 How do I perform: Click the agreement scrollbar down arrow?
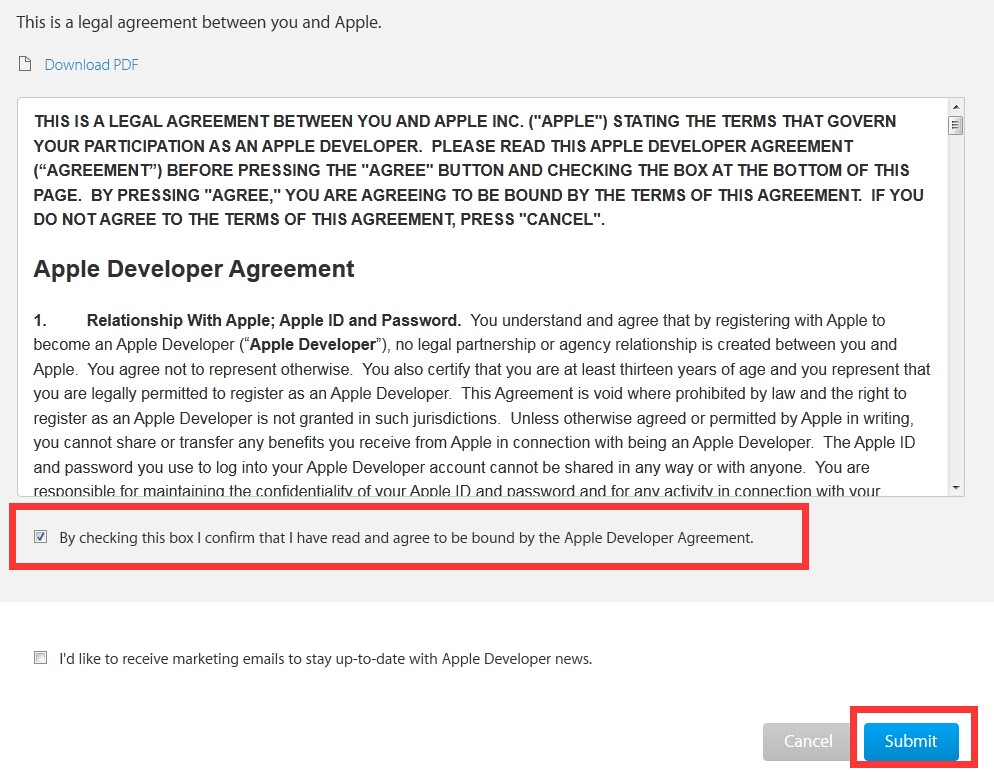coord(955,487)
